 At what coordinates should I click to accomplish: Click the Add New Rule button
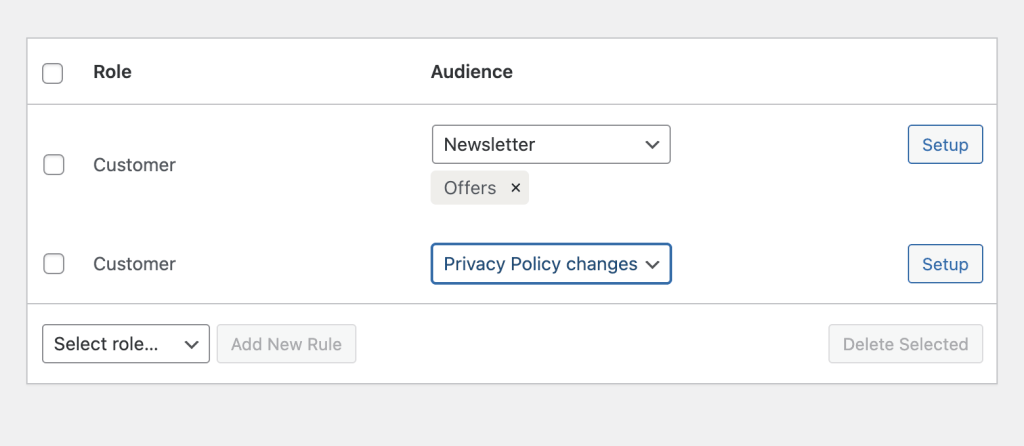(286, 344)
